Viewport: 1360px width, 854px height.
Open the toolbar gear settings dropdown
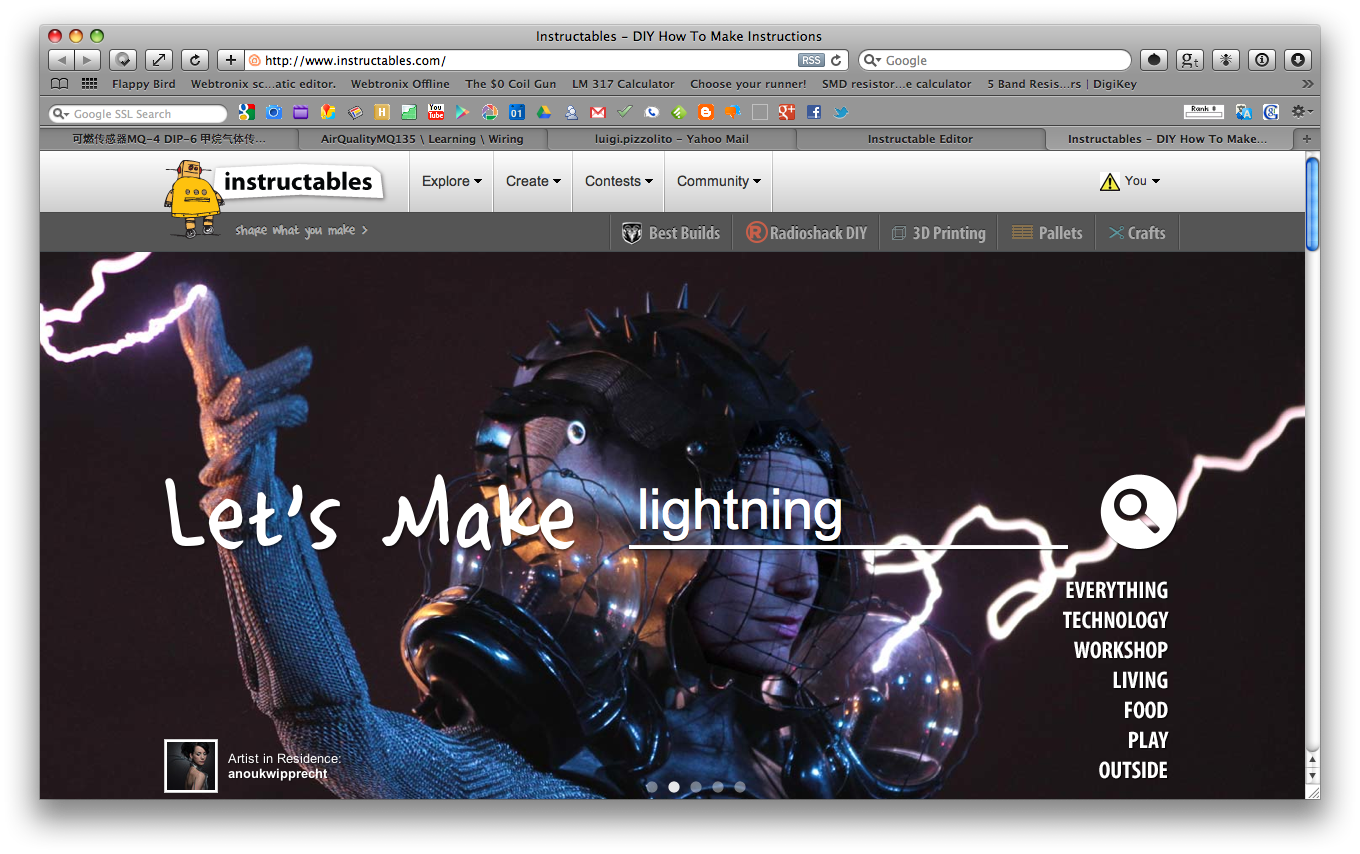[x=1301, y=112]
